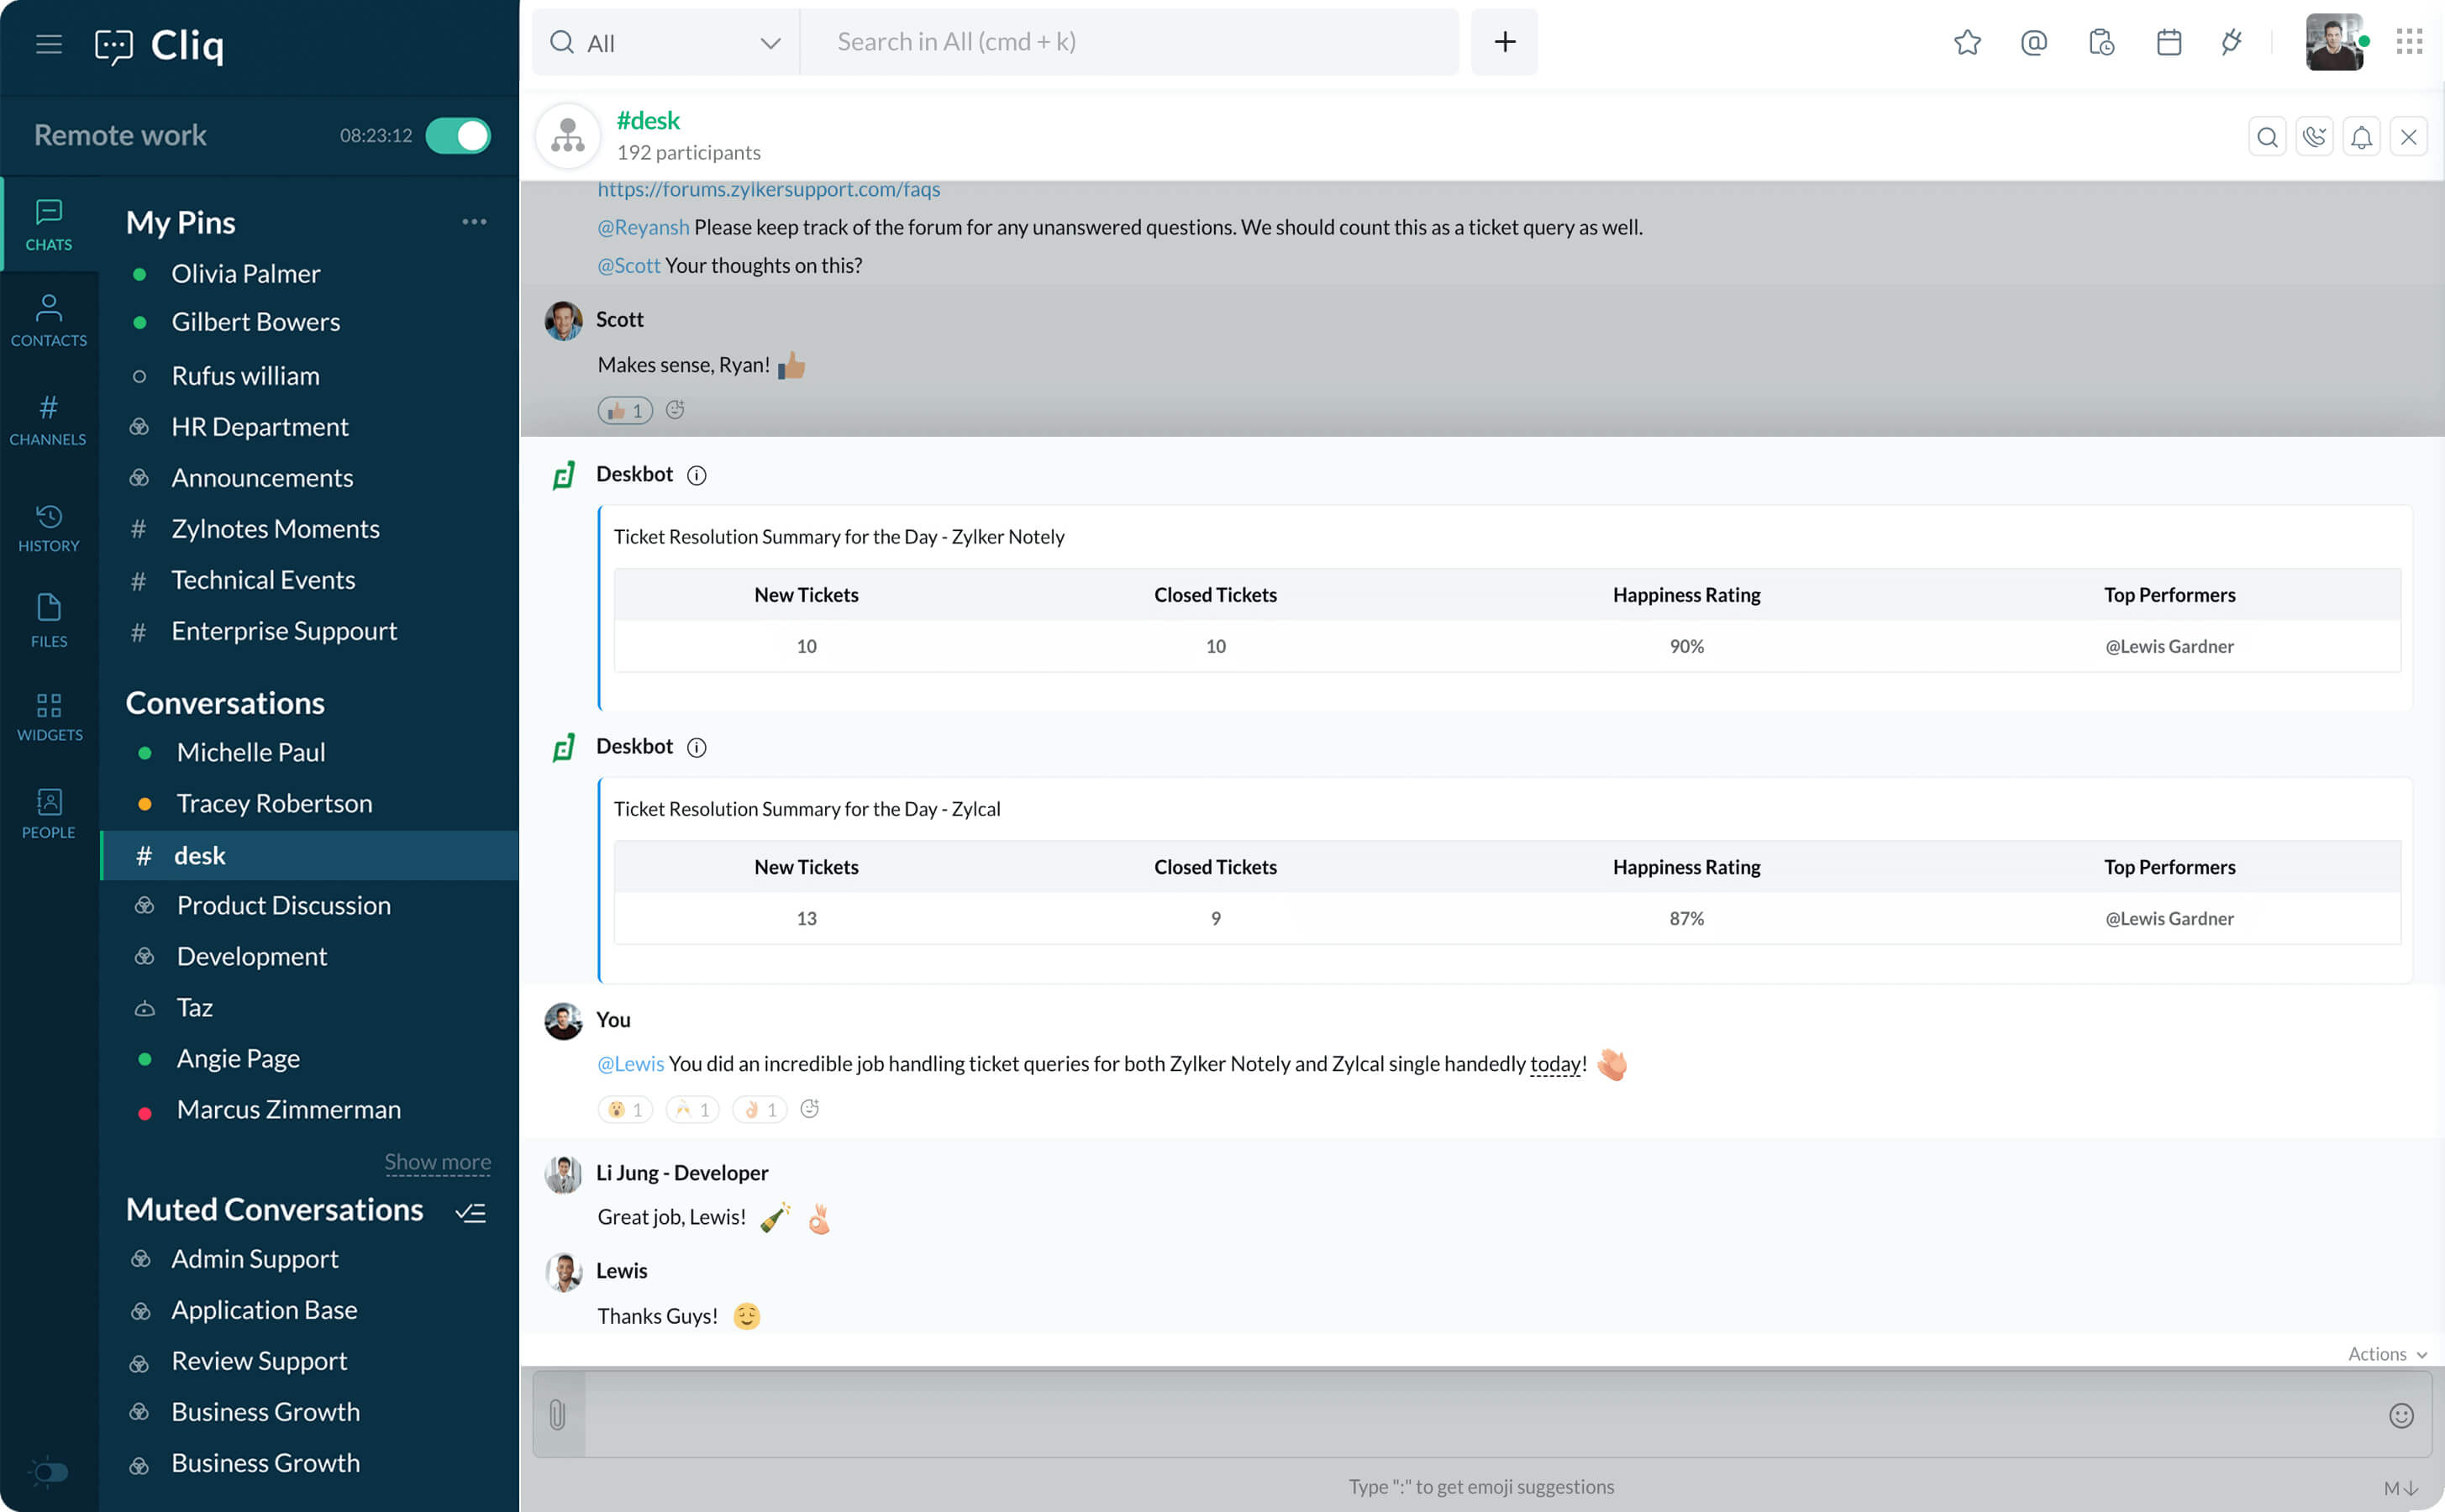Open mentions using the @ icon

tap(2033, 42)
